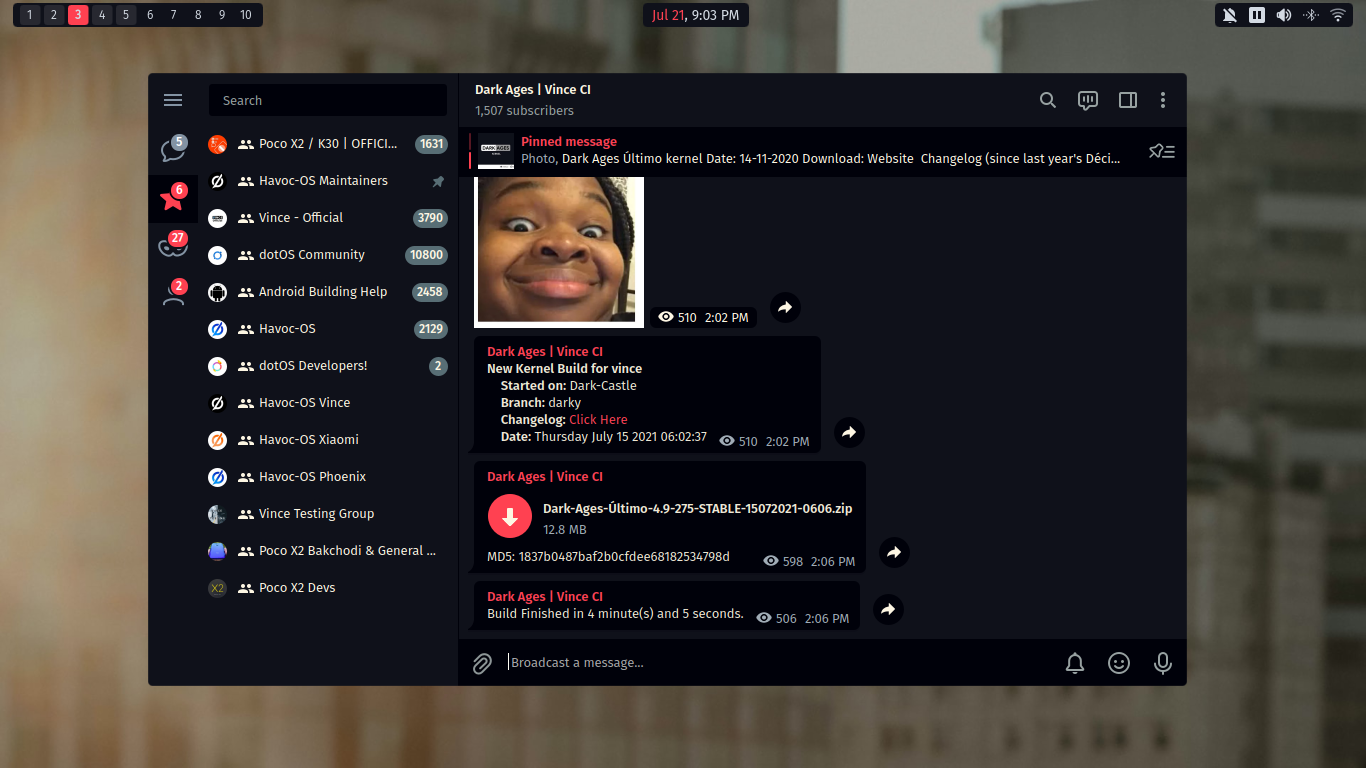
Task: Open Android Building Help chat
Action: pyautogui.click(x=328, y=292)
